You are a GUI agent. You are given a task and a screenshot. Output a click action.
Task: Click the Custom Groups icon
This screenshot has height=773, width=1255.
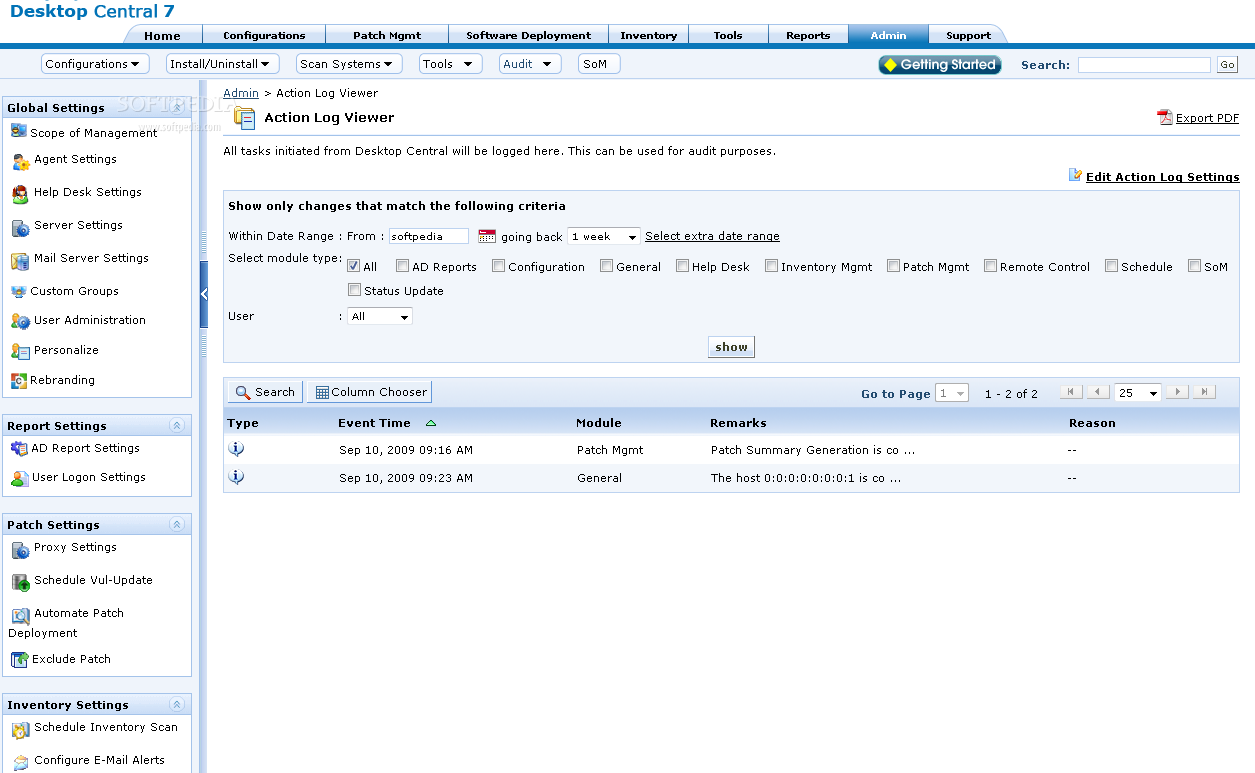click(x=19, y=292)
